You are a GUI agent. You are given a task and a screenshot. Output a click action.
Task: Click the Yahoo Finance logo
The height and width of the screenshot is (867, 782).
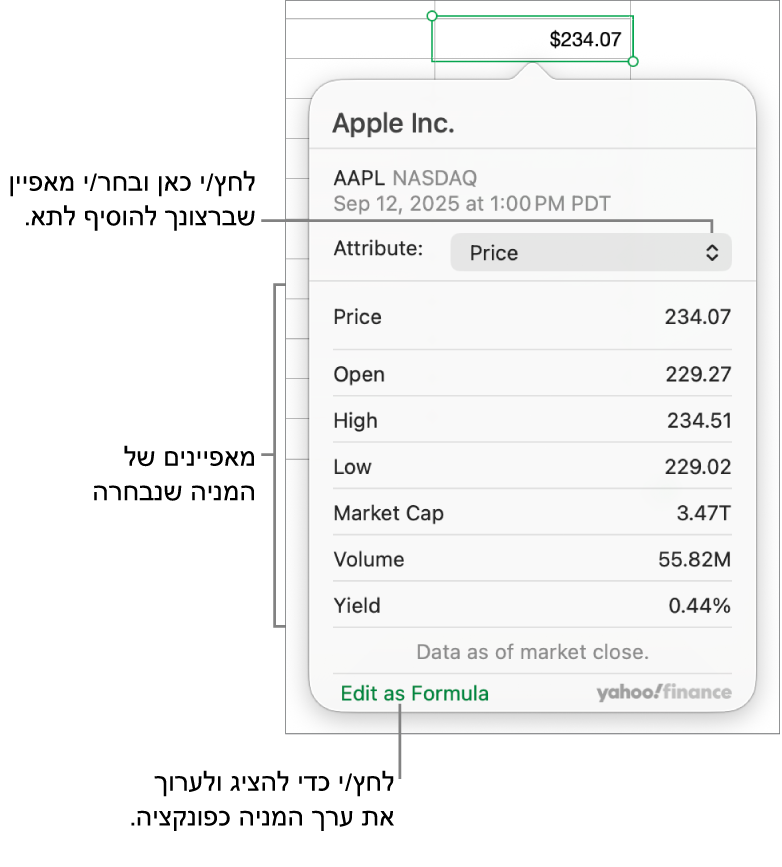(664, 692)
